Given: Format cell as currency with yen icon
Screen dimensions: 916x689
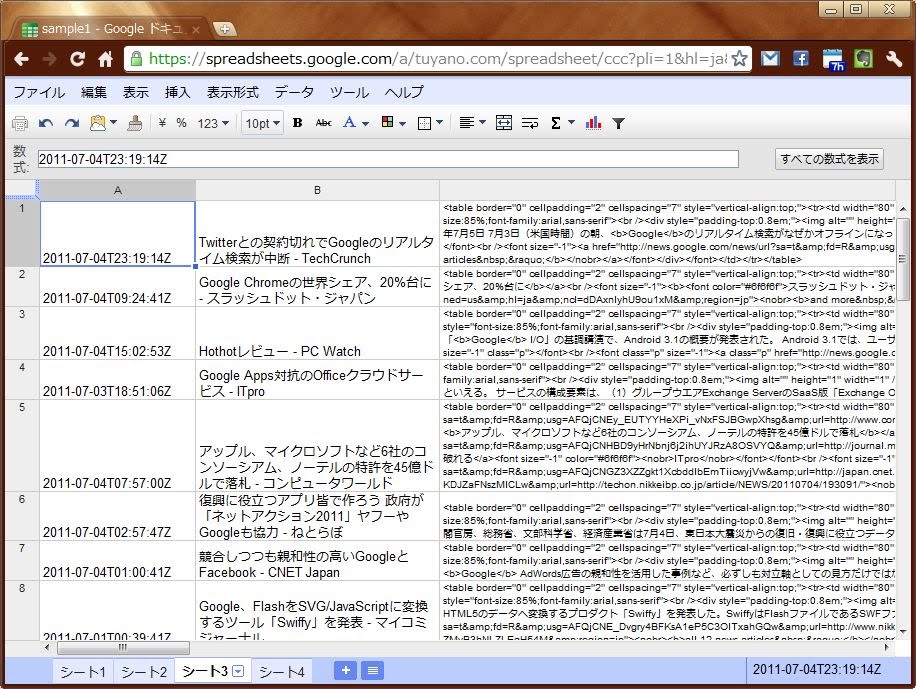Looking at the screenshot, I should tap(162, 123).
